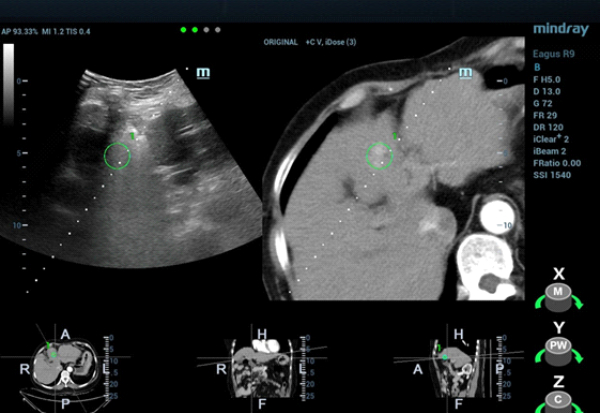
Task: Click the m orientation marker on CT image
Action: tap(465, 73)
